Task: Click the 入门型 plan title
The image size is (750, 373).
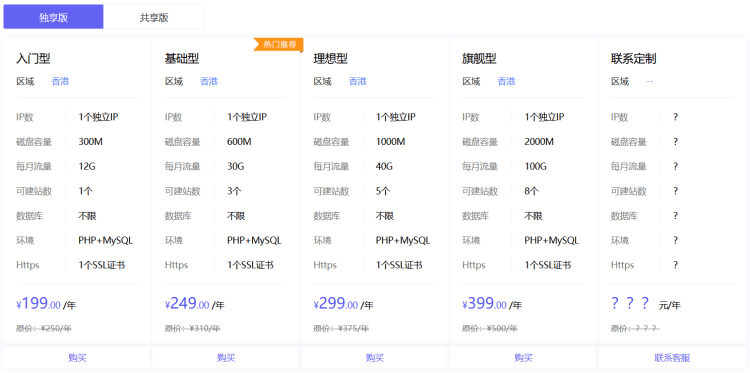Action: (33, 59)
